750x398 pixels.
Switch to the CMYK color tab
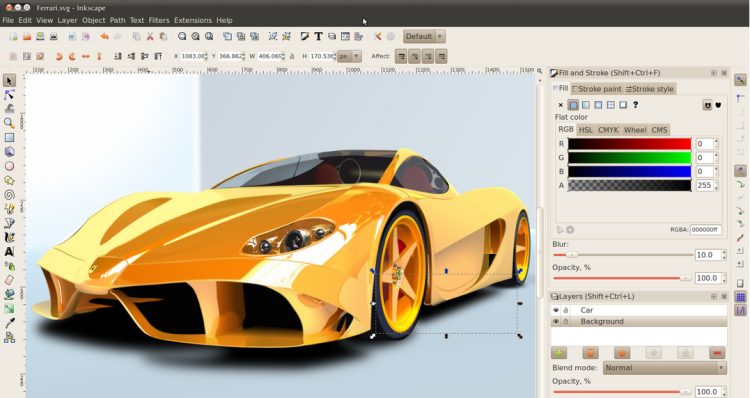608,130
